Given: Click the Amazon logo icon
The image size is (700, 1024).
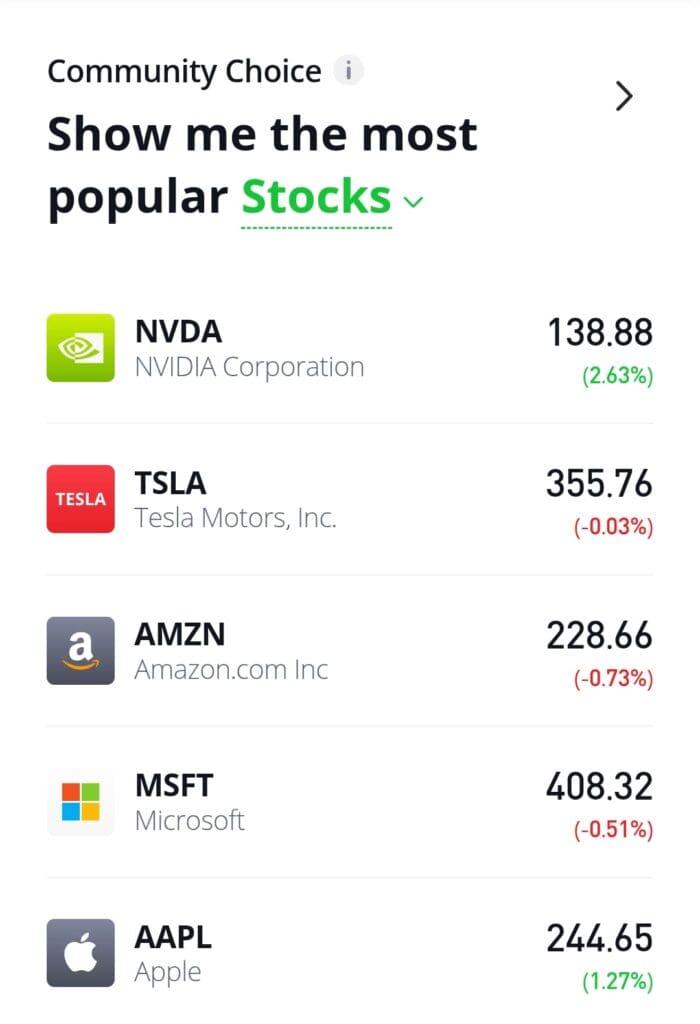Looking at the screenshot, I should tap(79, 650).
